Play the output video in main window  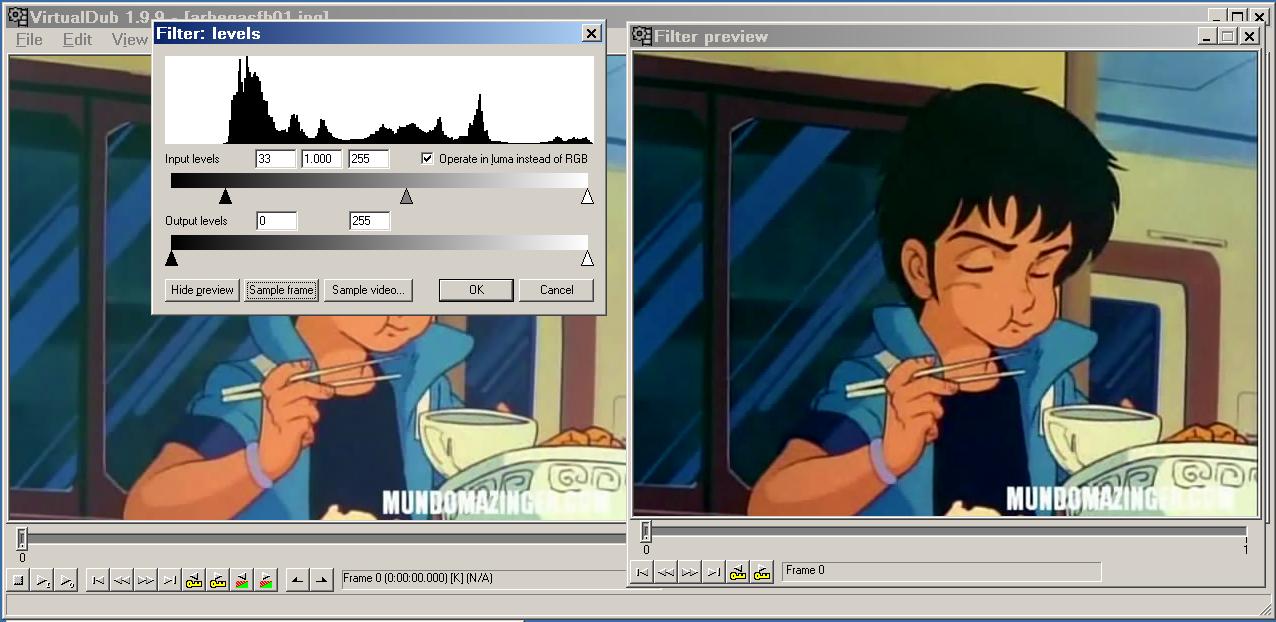(x=67, y=580)
